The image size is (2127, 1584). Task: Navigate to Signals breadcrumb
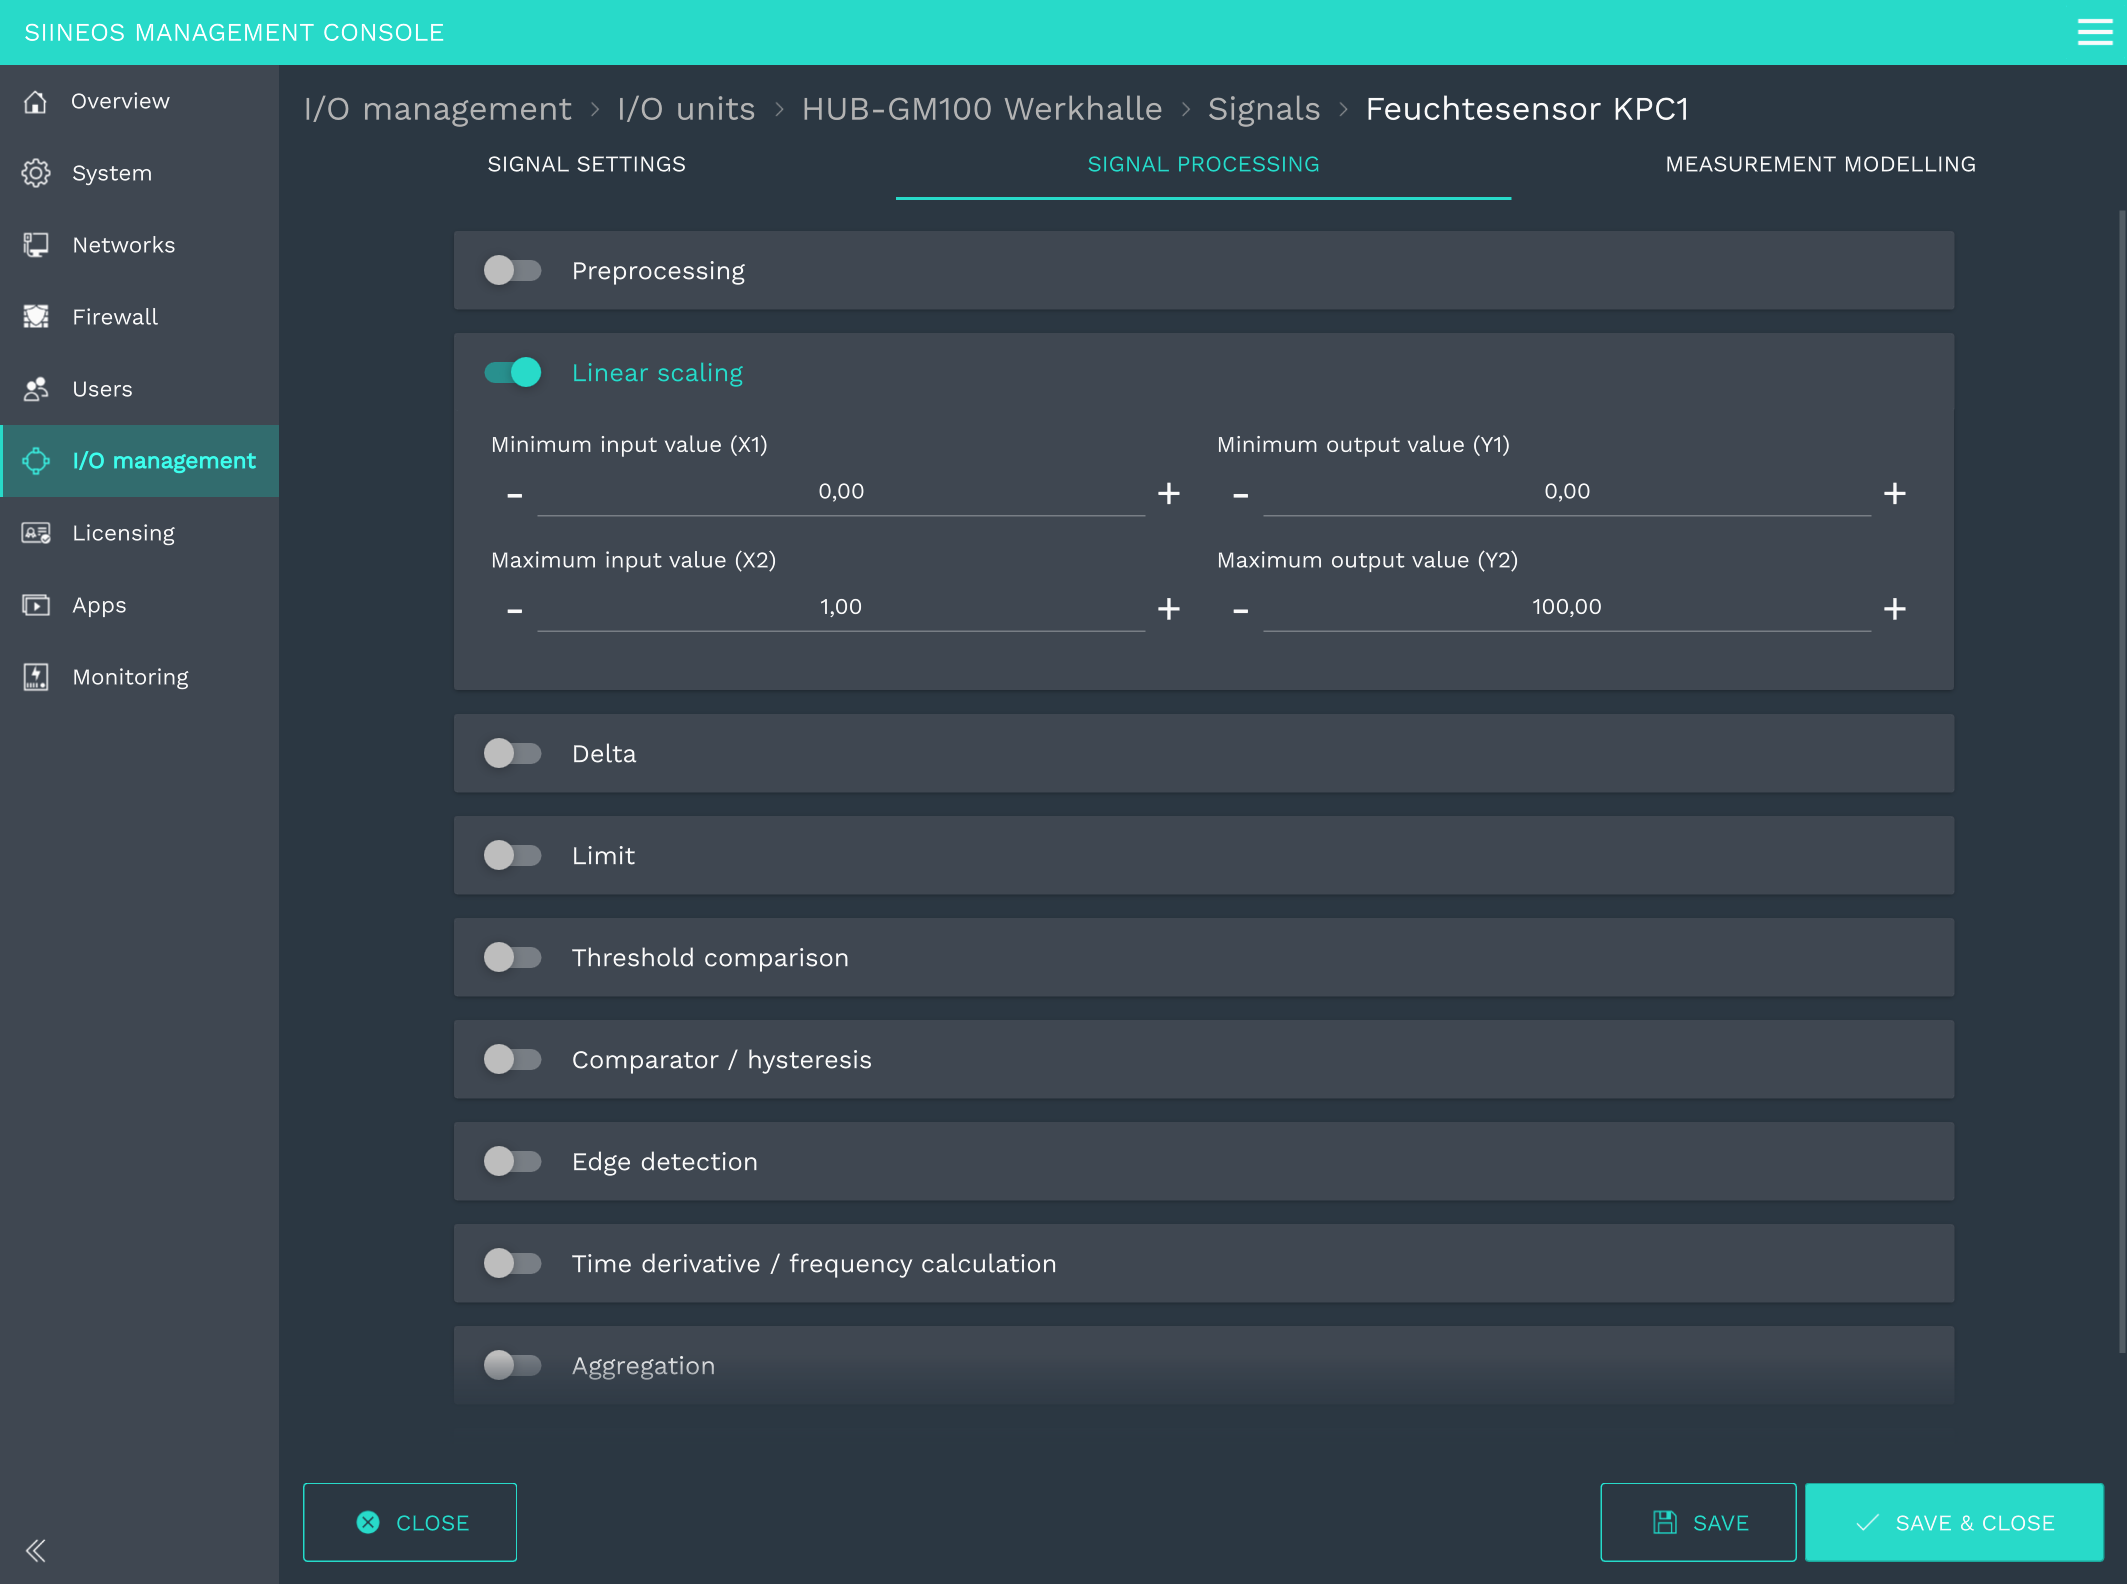(1264, 109)
